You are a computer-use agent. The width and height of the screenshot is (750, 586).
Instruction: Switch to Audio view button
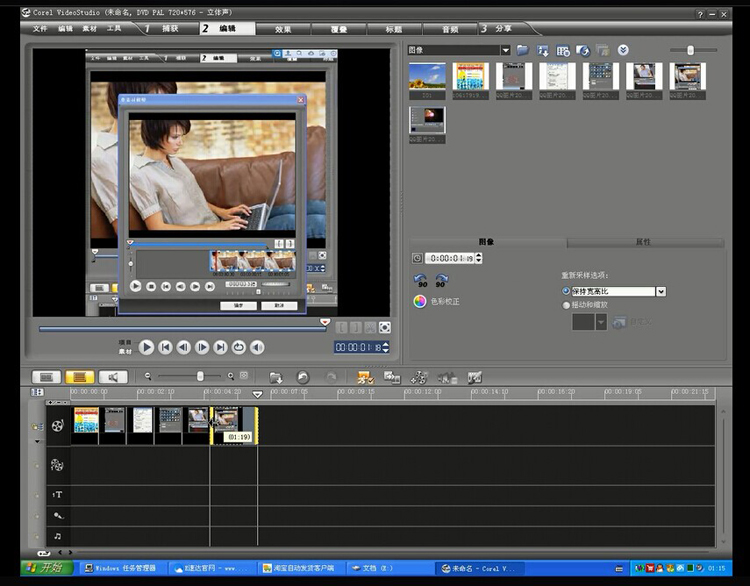point(113,377)
